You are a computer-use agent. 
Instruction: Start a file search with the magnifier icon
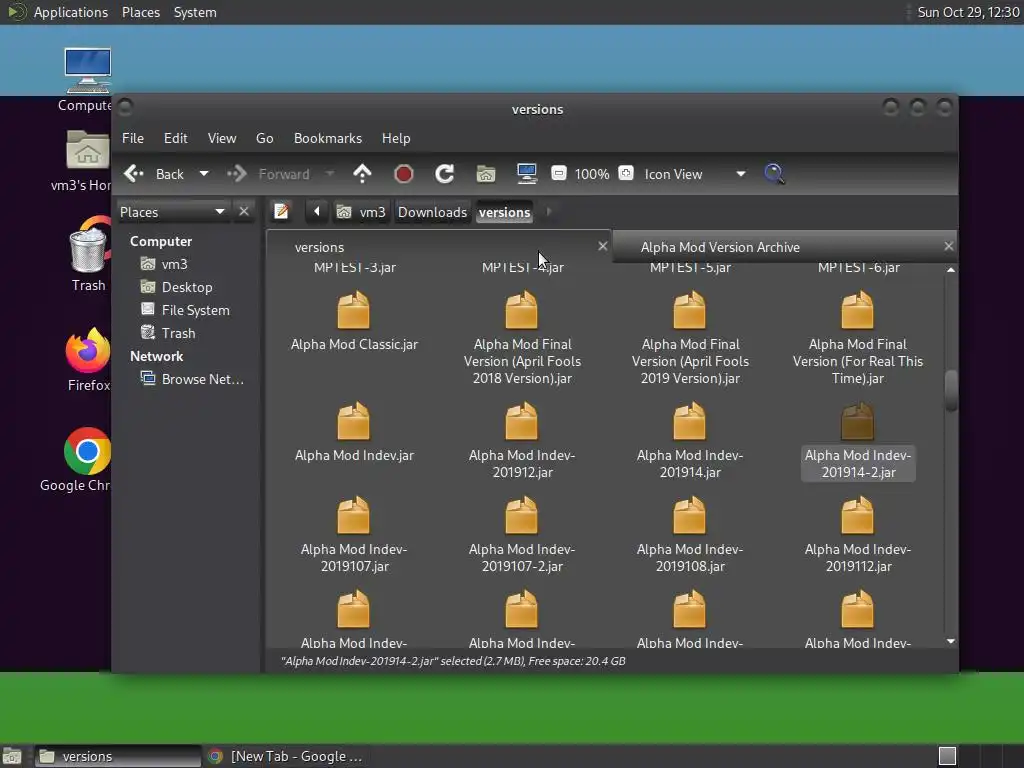774,174
